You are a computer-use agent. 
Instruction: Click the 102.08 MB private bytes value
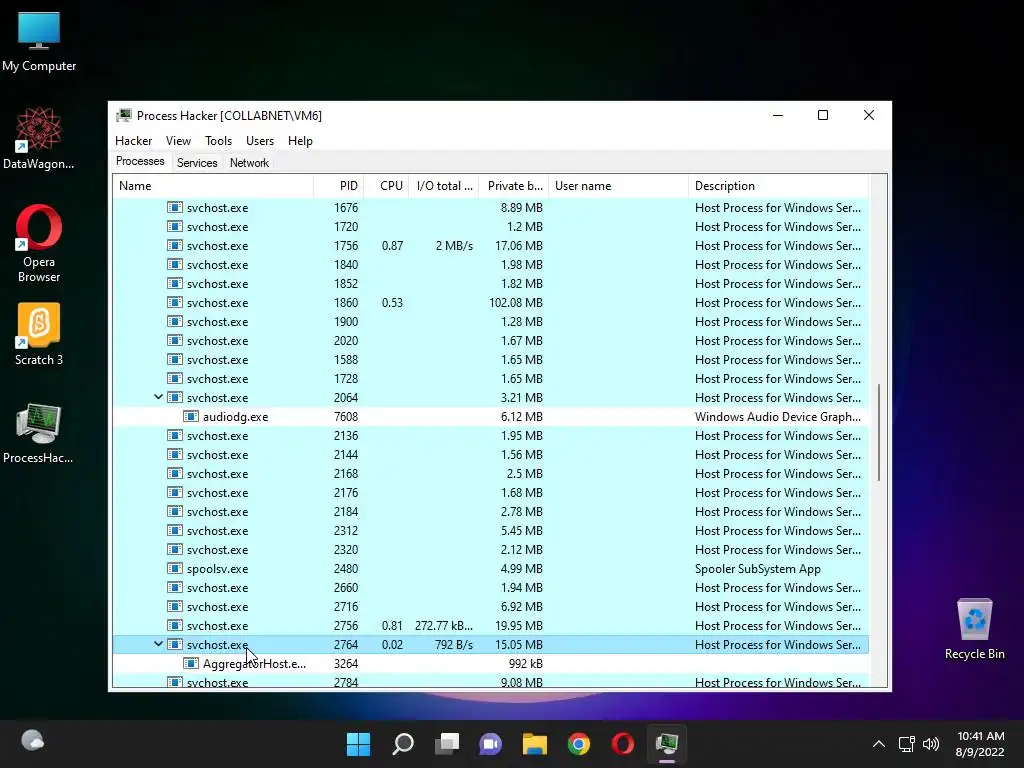tap(516, 303)
